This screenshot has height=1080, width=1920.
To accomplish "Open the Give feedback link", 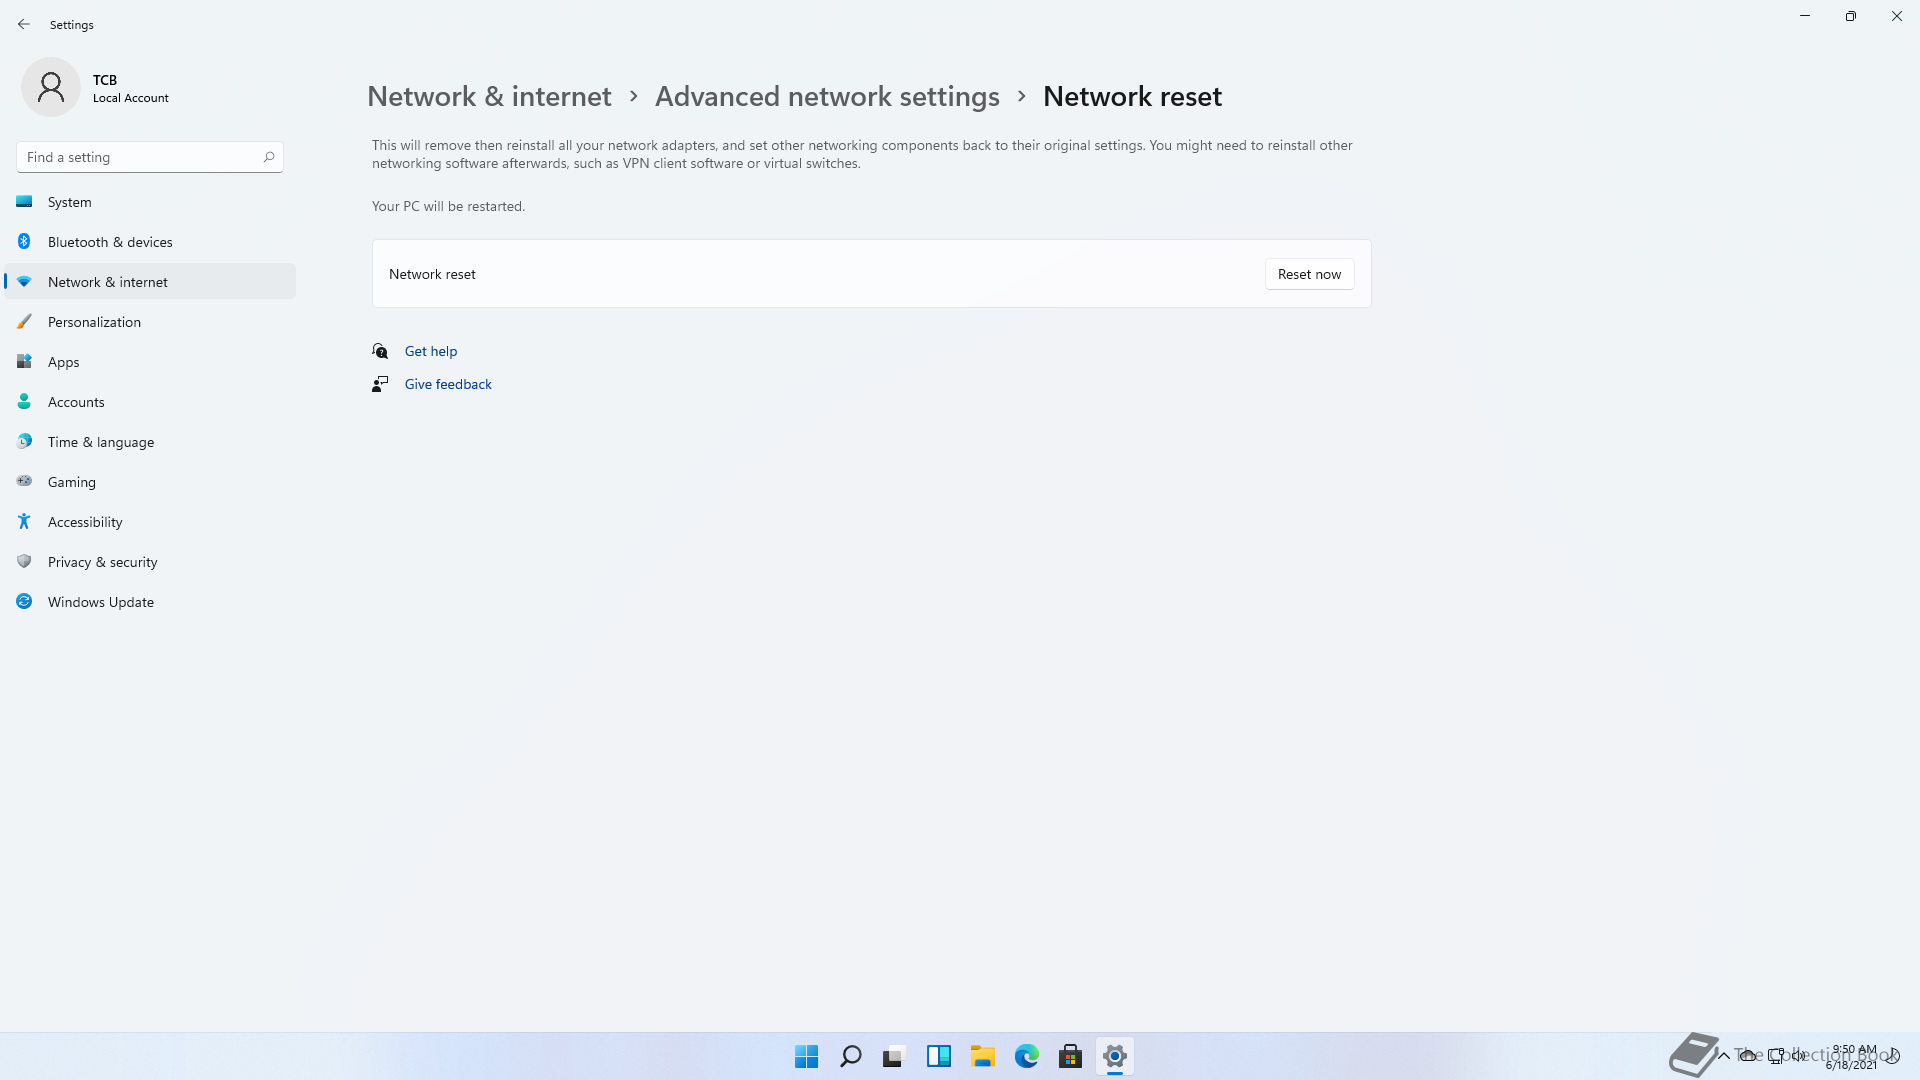I will [x=448, y=384].
